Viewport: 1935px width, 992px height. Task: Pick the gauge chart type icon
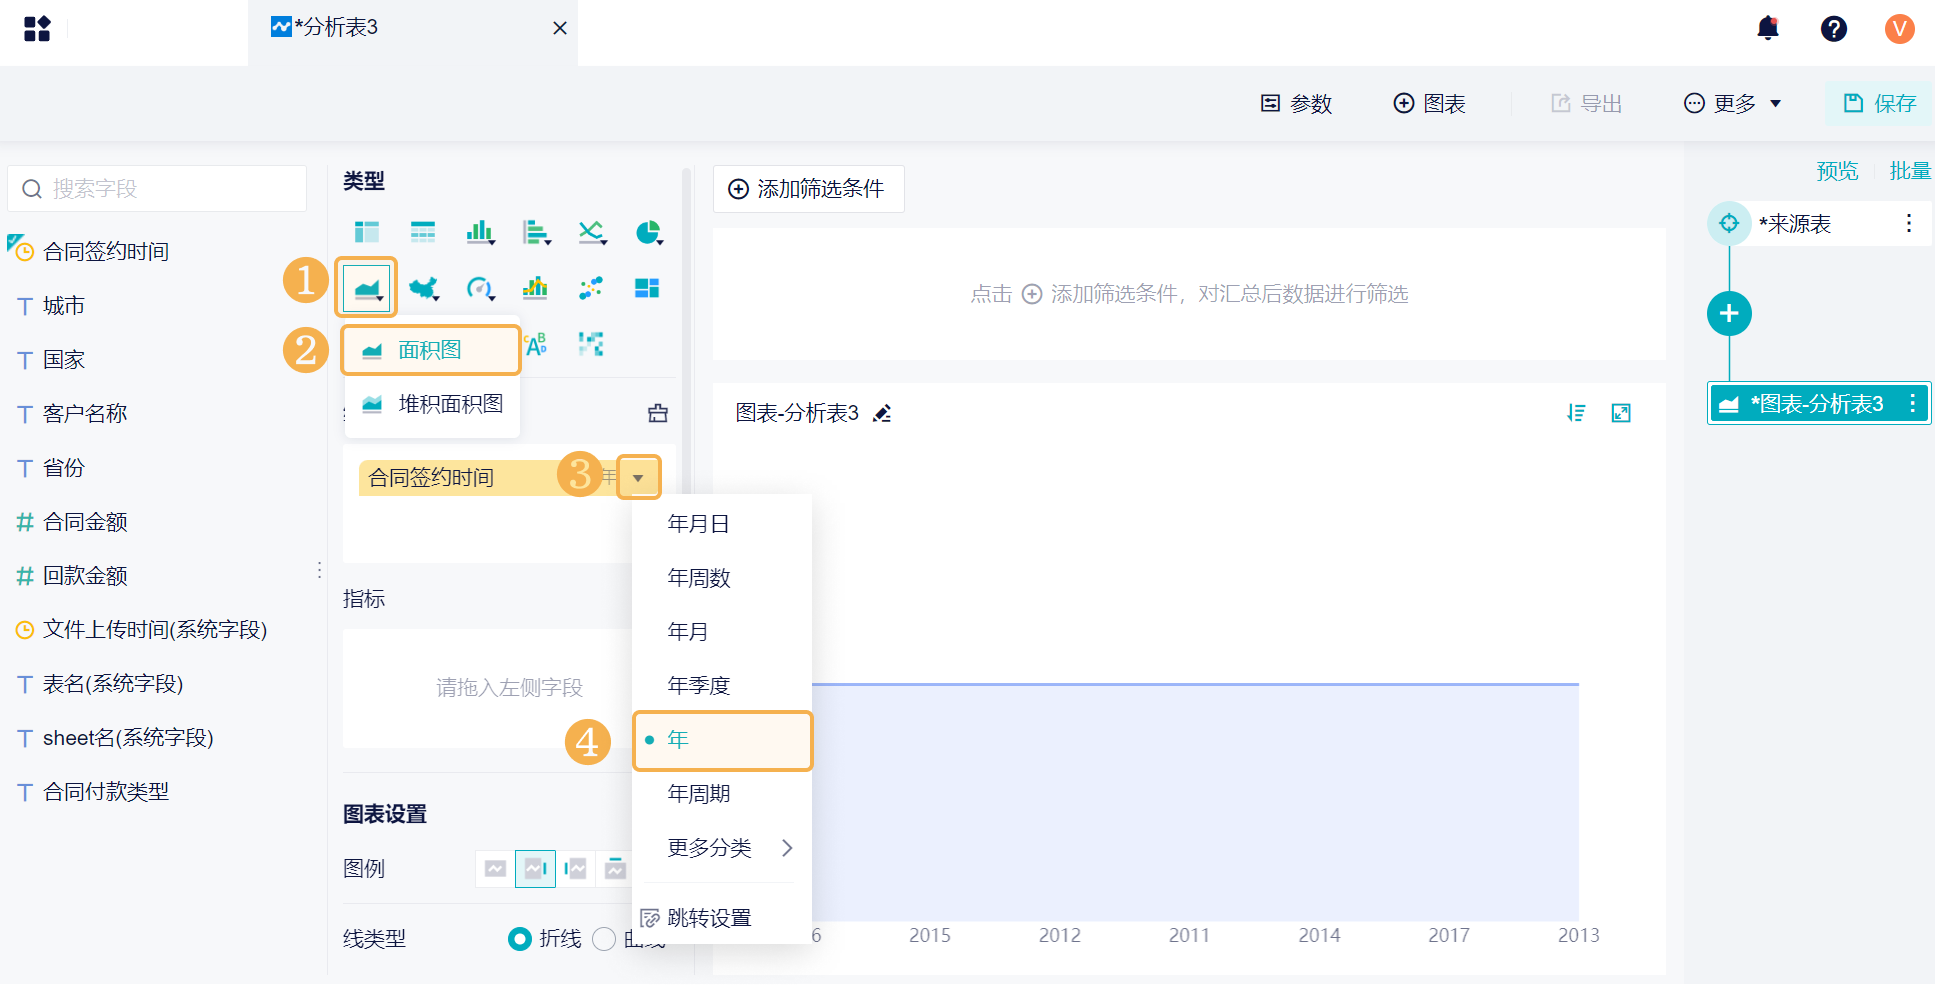pos(480,289)
